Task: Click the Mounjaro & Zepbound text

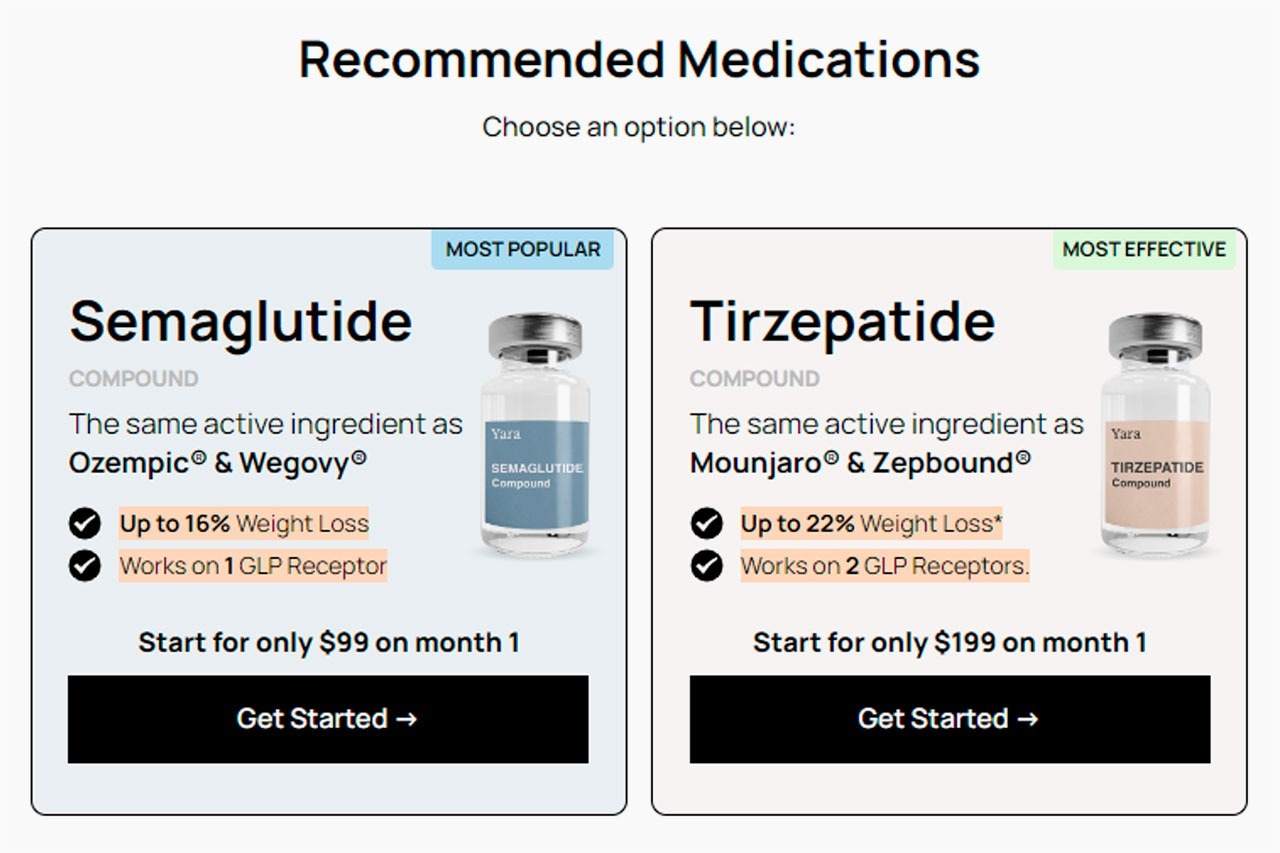Action: point(860,463)
